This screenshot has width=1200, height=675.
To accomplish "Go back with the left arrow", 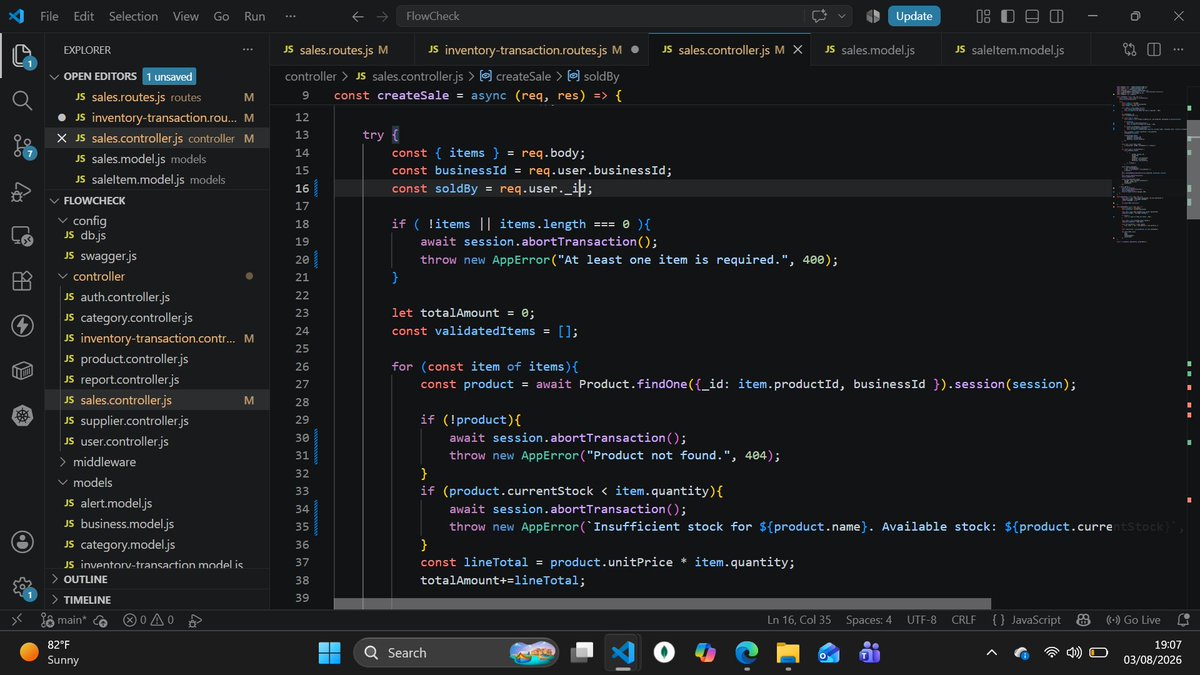I will tap(359, 16).
